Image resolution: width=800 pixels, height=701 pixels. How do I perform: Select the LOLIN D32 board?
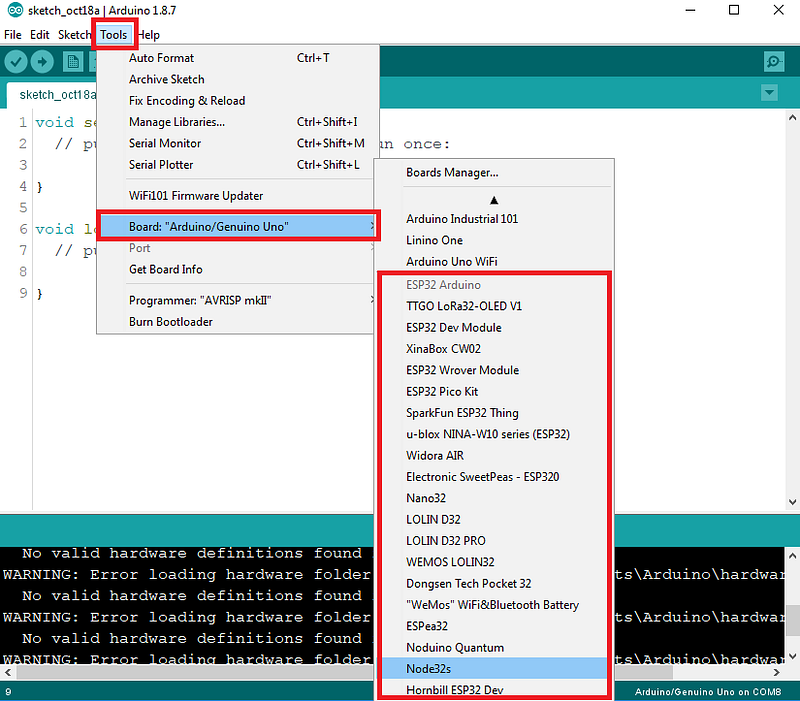tap(494, 520)
